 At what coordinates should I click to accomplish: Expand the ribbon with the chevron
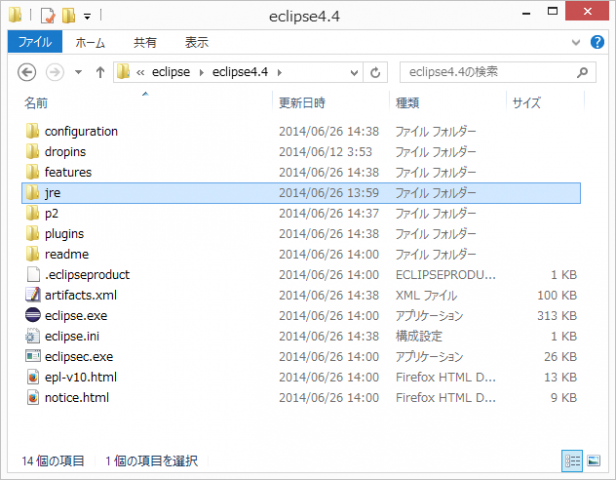576,42
